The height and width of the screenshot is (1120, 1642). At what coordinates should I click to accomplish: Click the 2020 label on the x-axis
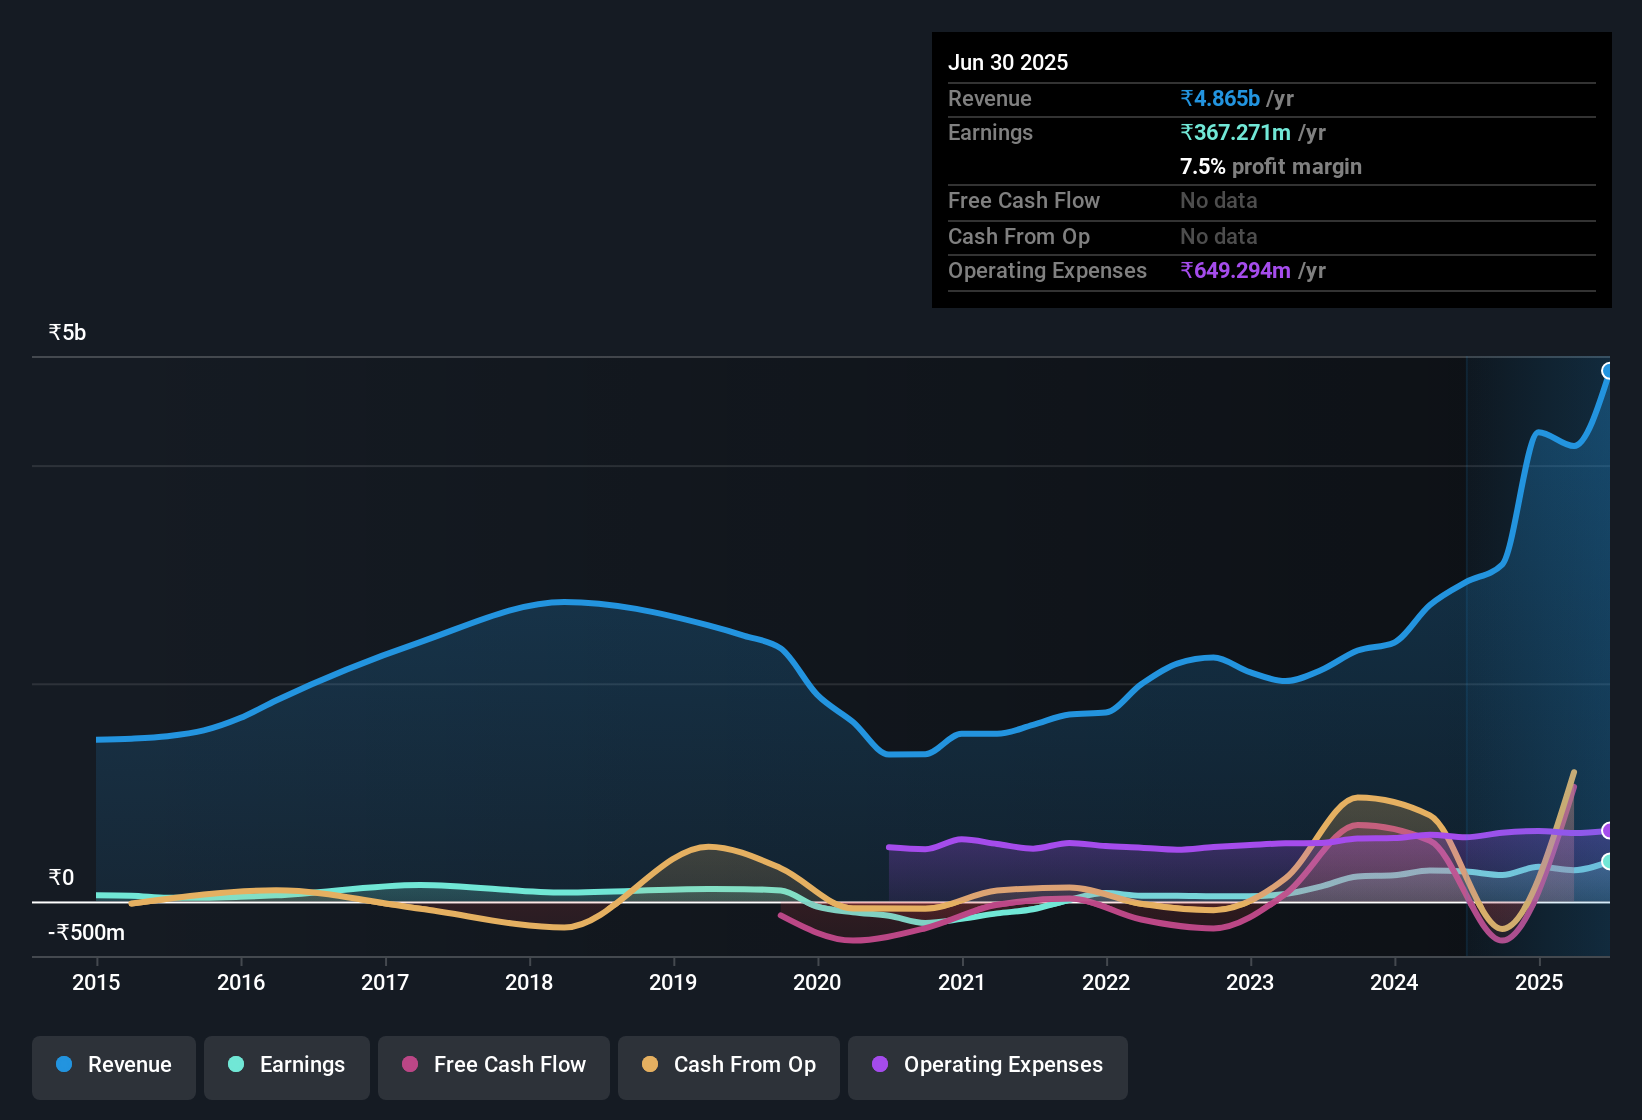818,983
